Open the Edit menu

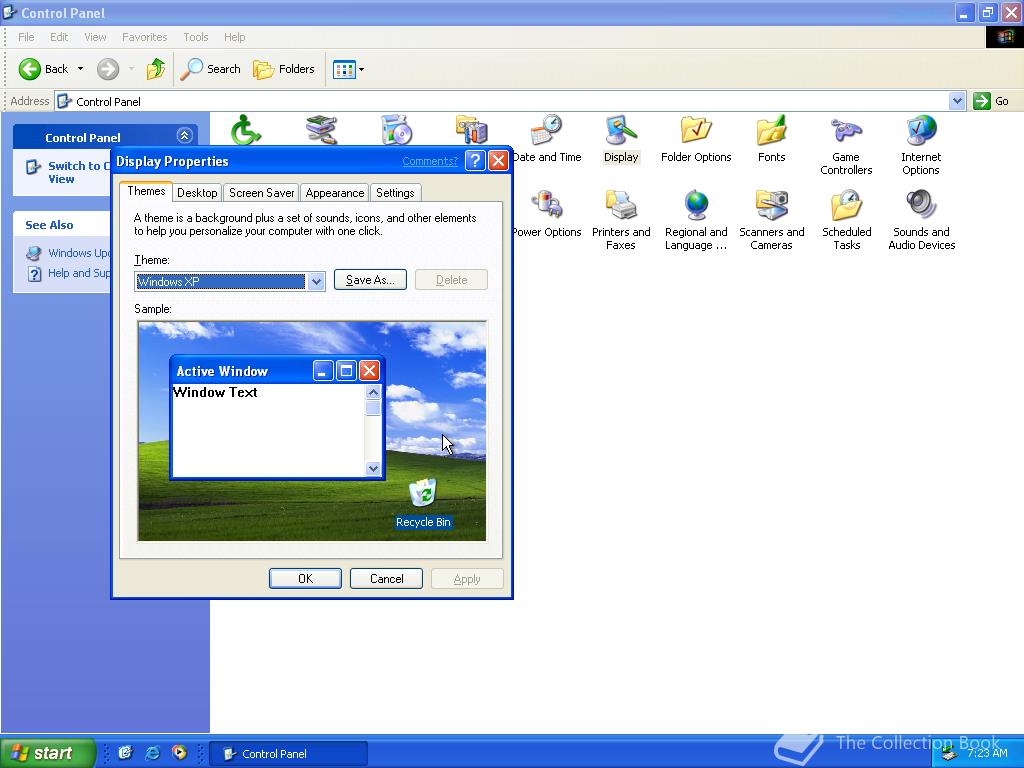pyautogui.click(x=59, y=37)
